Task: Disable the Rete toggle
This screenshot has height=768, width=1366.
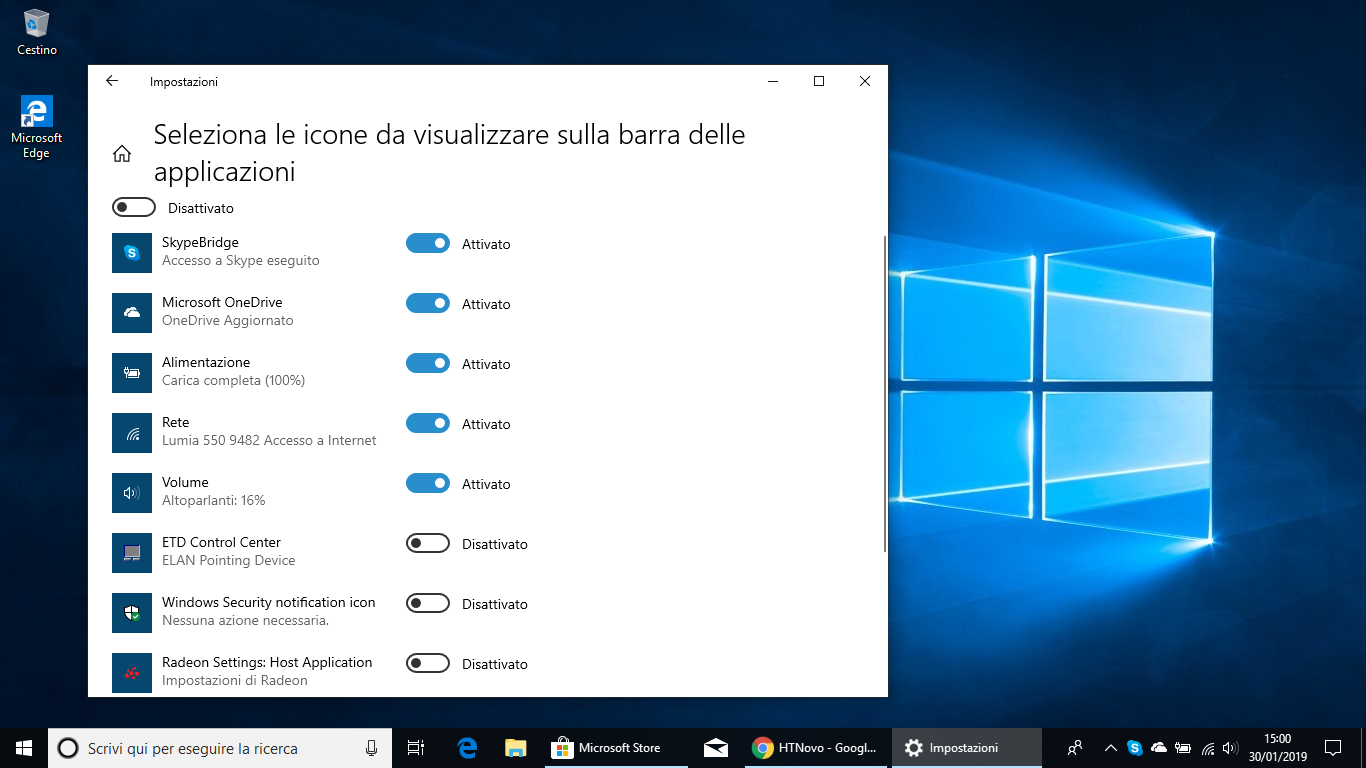Action: 428,423
